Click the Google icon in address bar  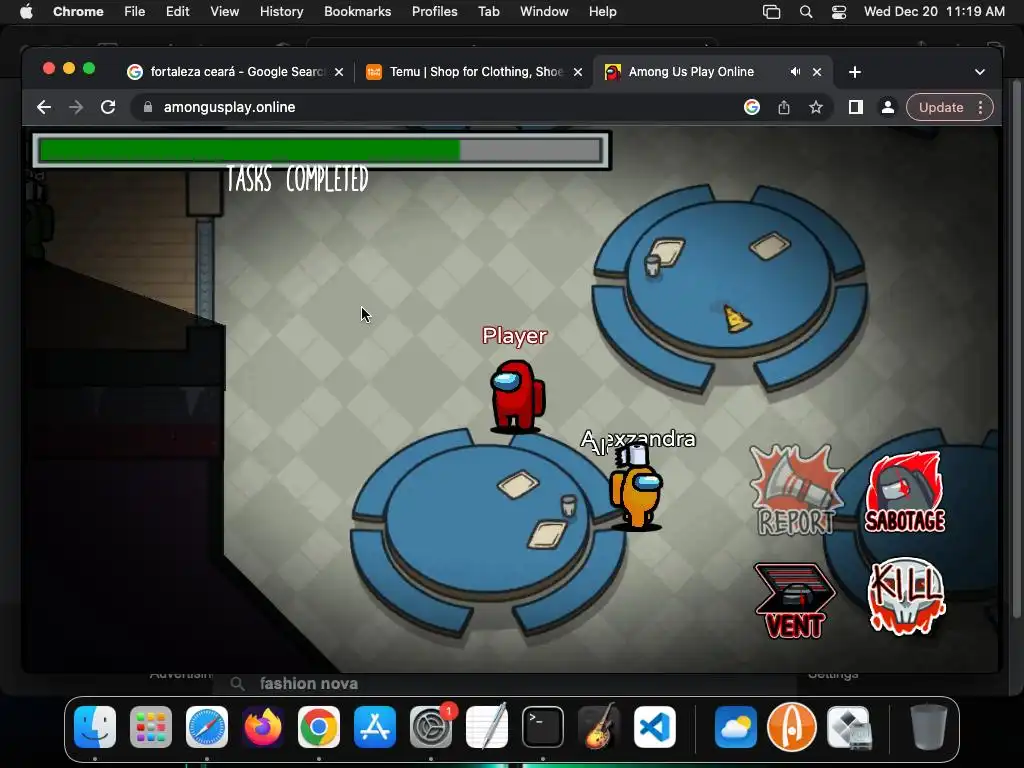point(752,107)
